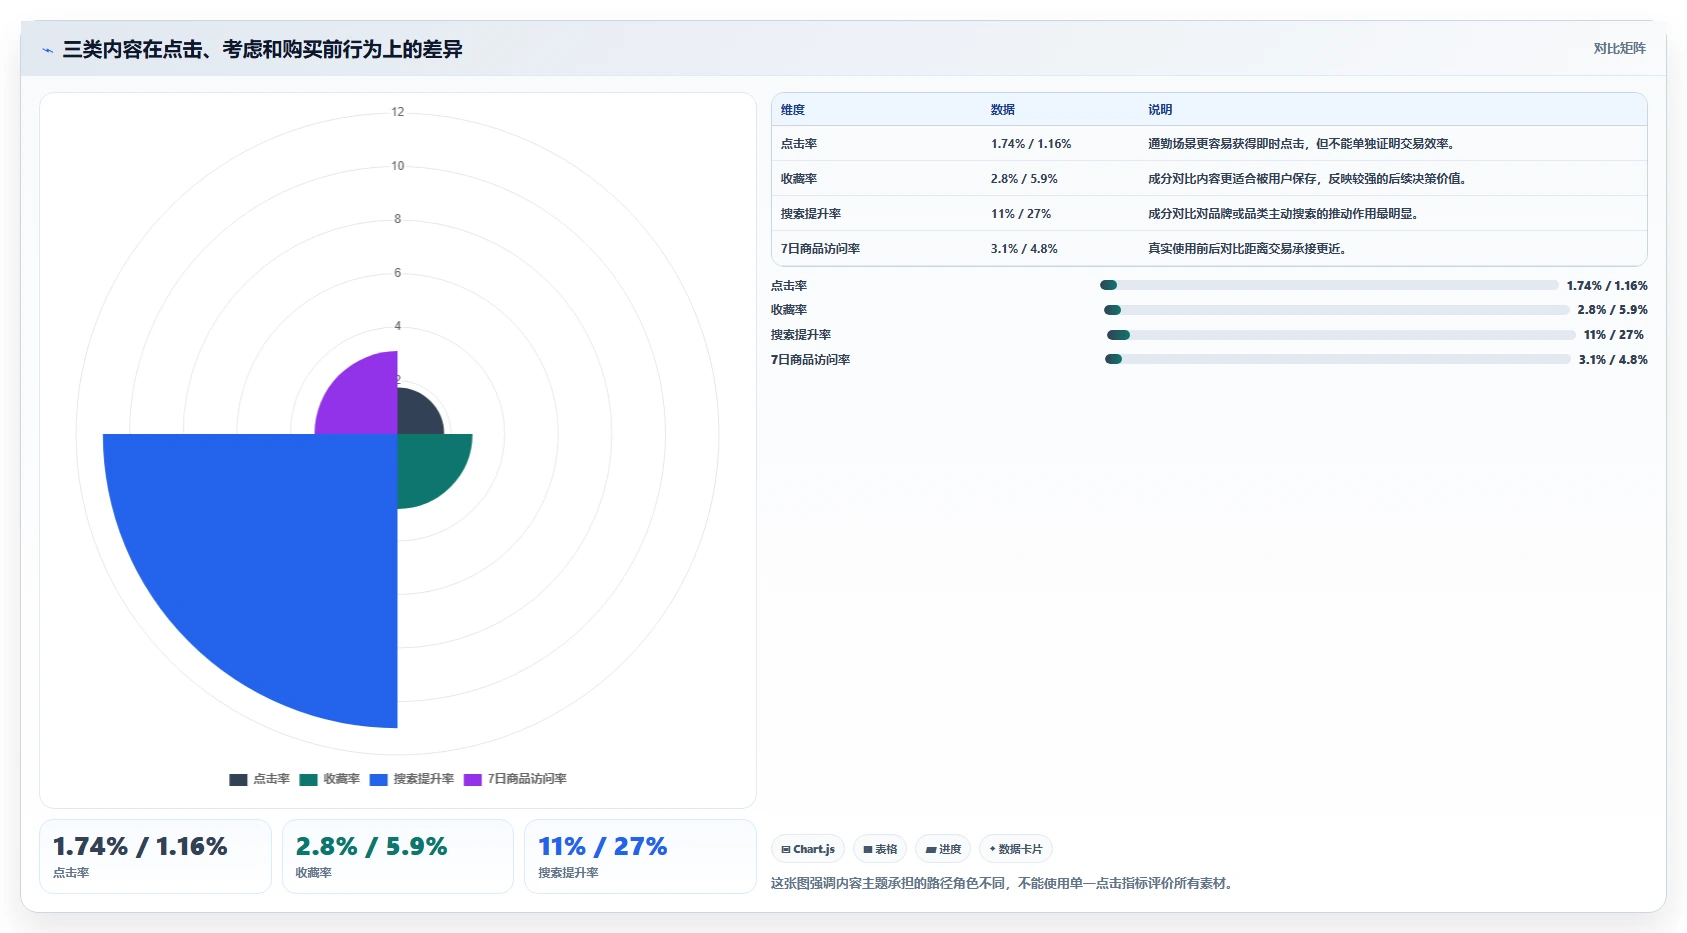1687x933 pixels.
Task: Click table cell value 3.1% / 4.8%
Action: coord(1024,249)
